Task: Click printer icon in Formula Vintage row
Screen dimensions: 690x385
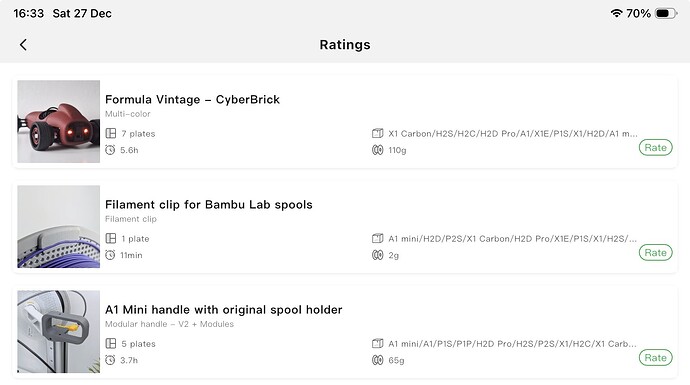Action: (378, 133)
